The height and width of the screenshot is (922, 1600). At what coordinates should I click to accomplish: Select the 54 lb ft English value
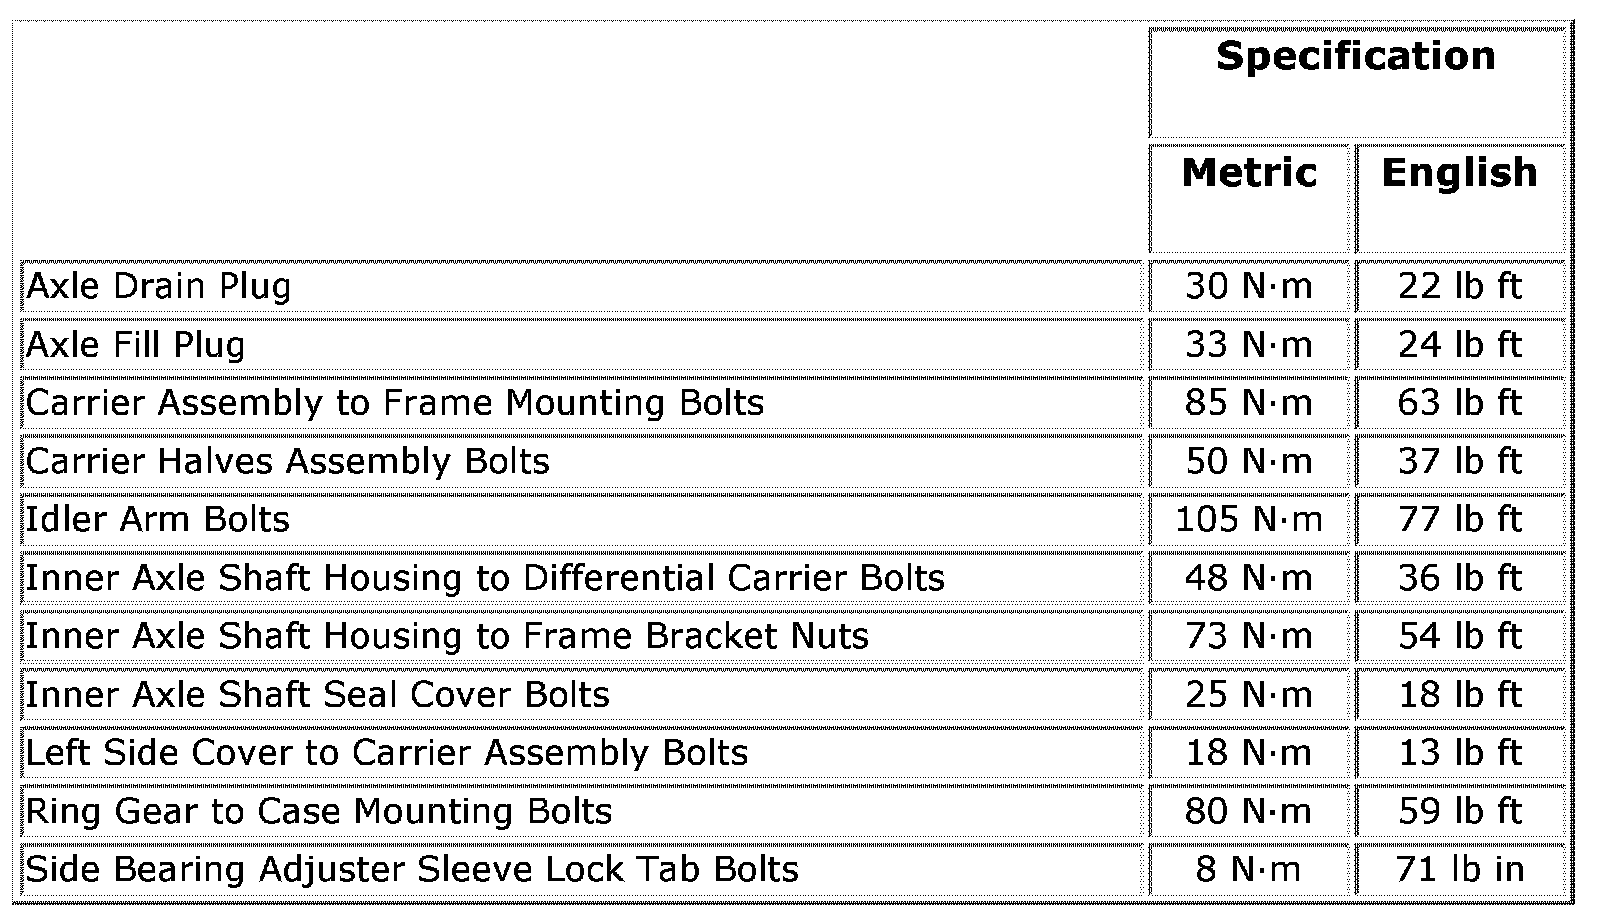click(x=1459, y=636)
